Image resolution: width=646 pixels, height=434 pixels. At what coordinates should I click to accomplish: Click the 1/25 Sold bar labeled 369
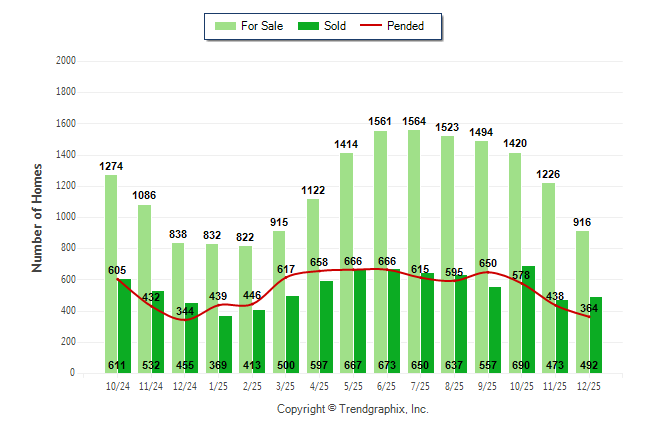[226, 345]
